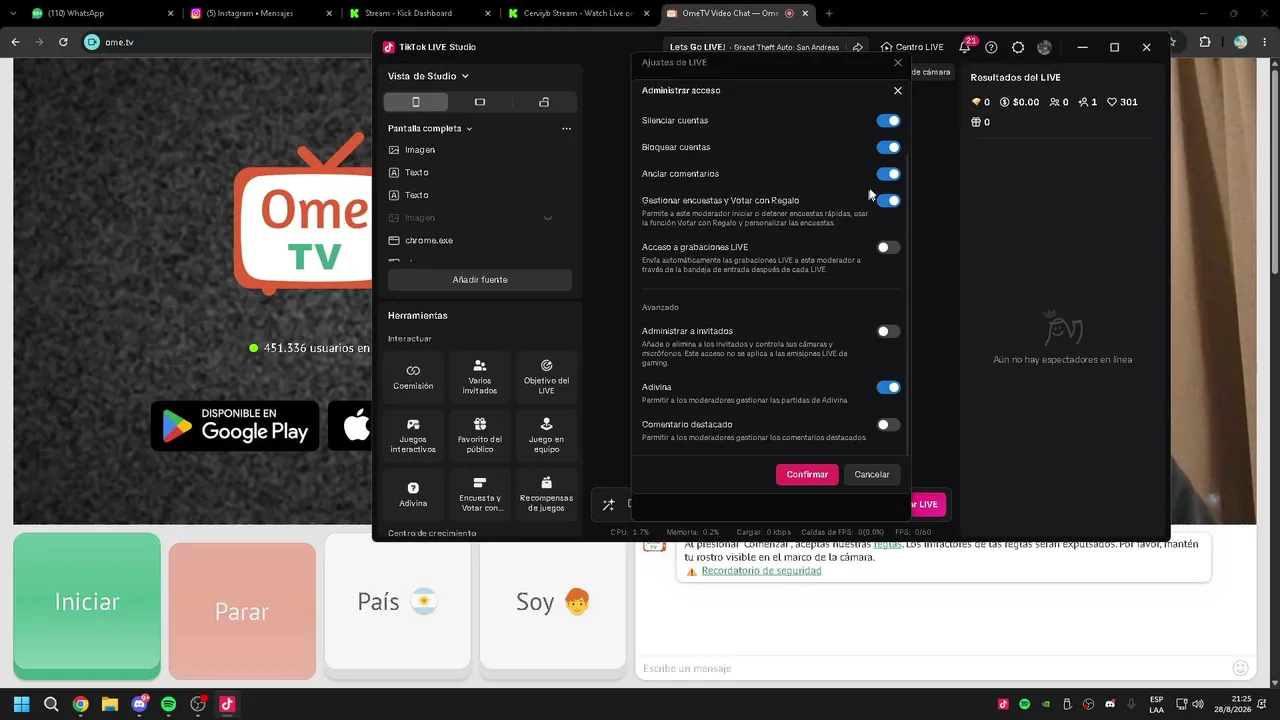Toggle Silenciar cuentas switch
The image size is (1280, 720).
[x=888, y=121]
